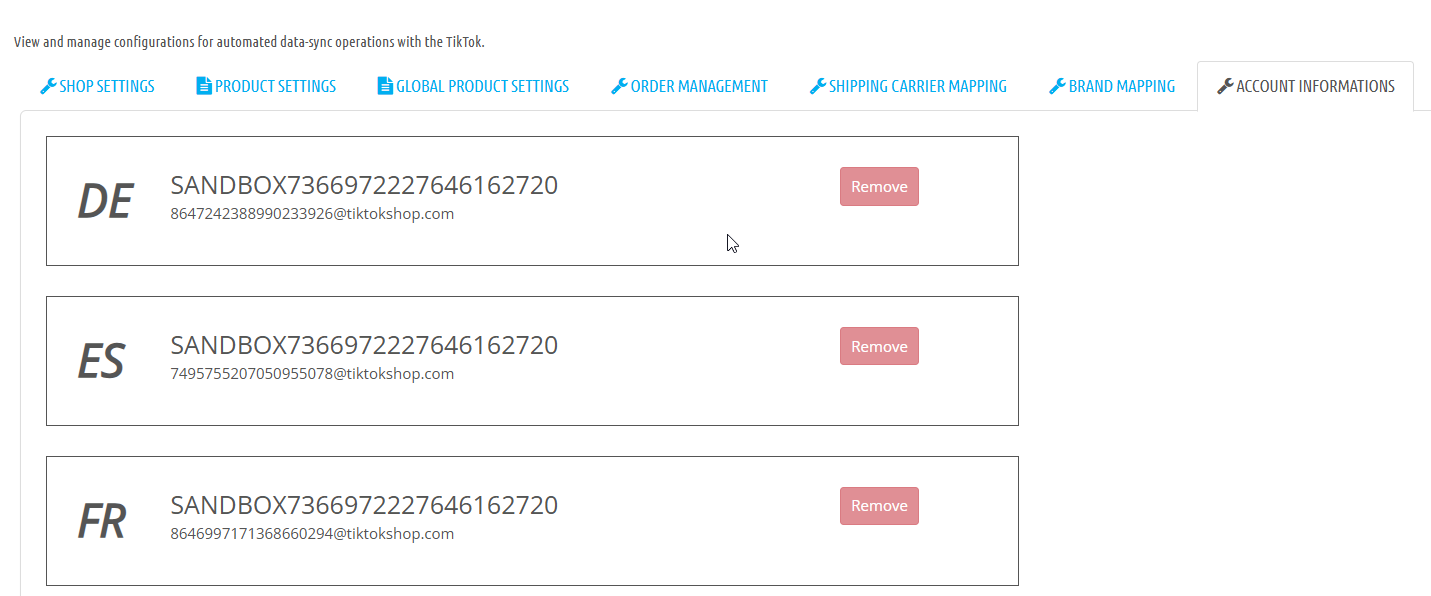The image size is (1431, 596).
Task: Click the wrench icon beside Shop Settings
Action: tap(48, 86)
